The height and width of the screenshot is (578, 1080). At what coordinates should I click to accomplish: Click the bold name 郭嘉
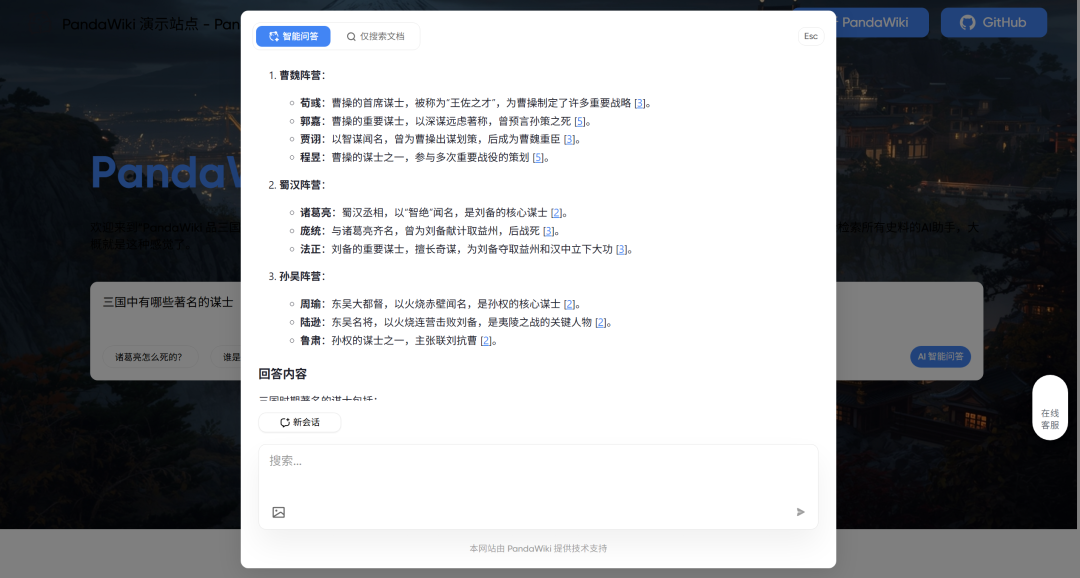click(x=311, y=121)
